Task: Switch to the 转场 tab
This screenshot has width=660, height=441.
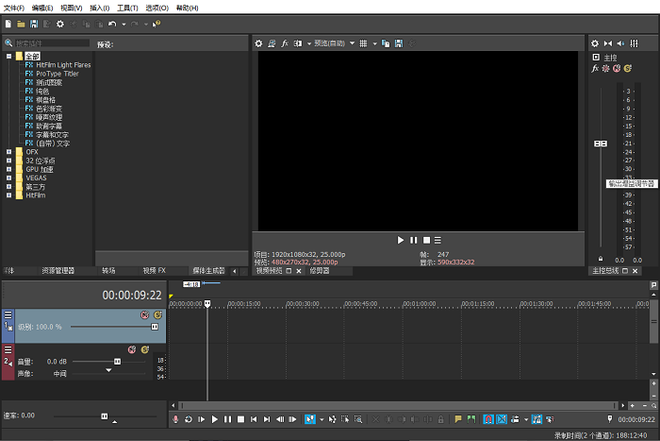Action: pos(108,270)
